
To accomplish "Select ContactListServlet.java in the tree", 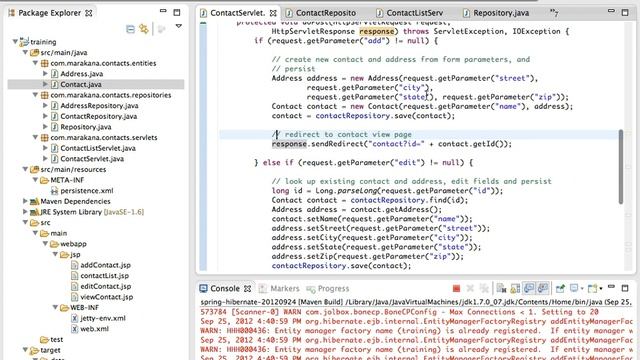I will pyautogui.click(x=98, y=148).
